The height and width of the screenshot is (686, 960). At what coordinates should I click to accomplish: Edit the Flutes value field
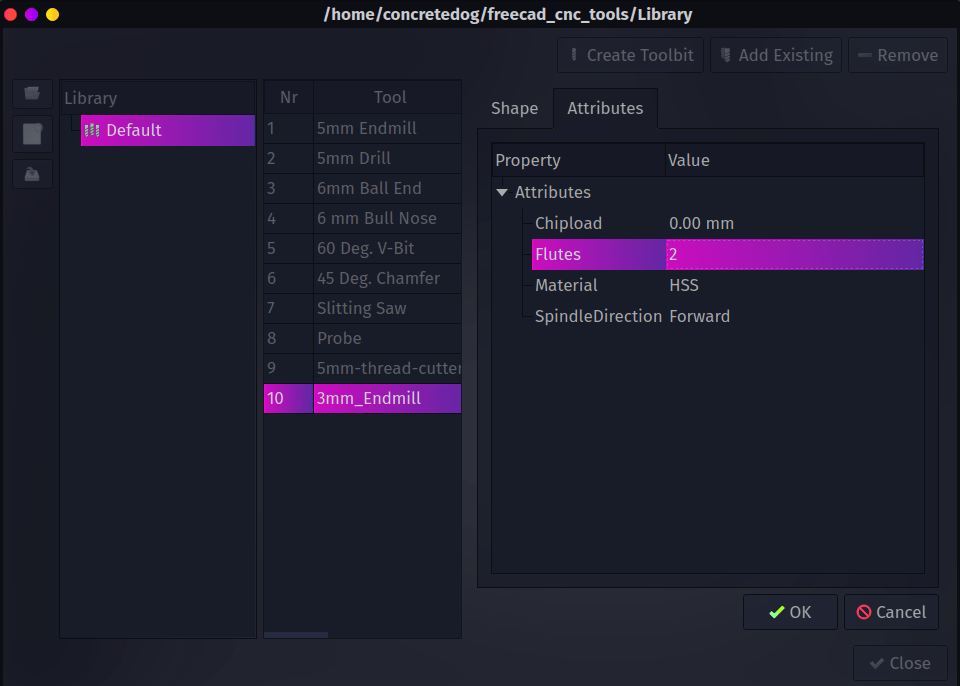tap(794, 254)
